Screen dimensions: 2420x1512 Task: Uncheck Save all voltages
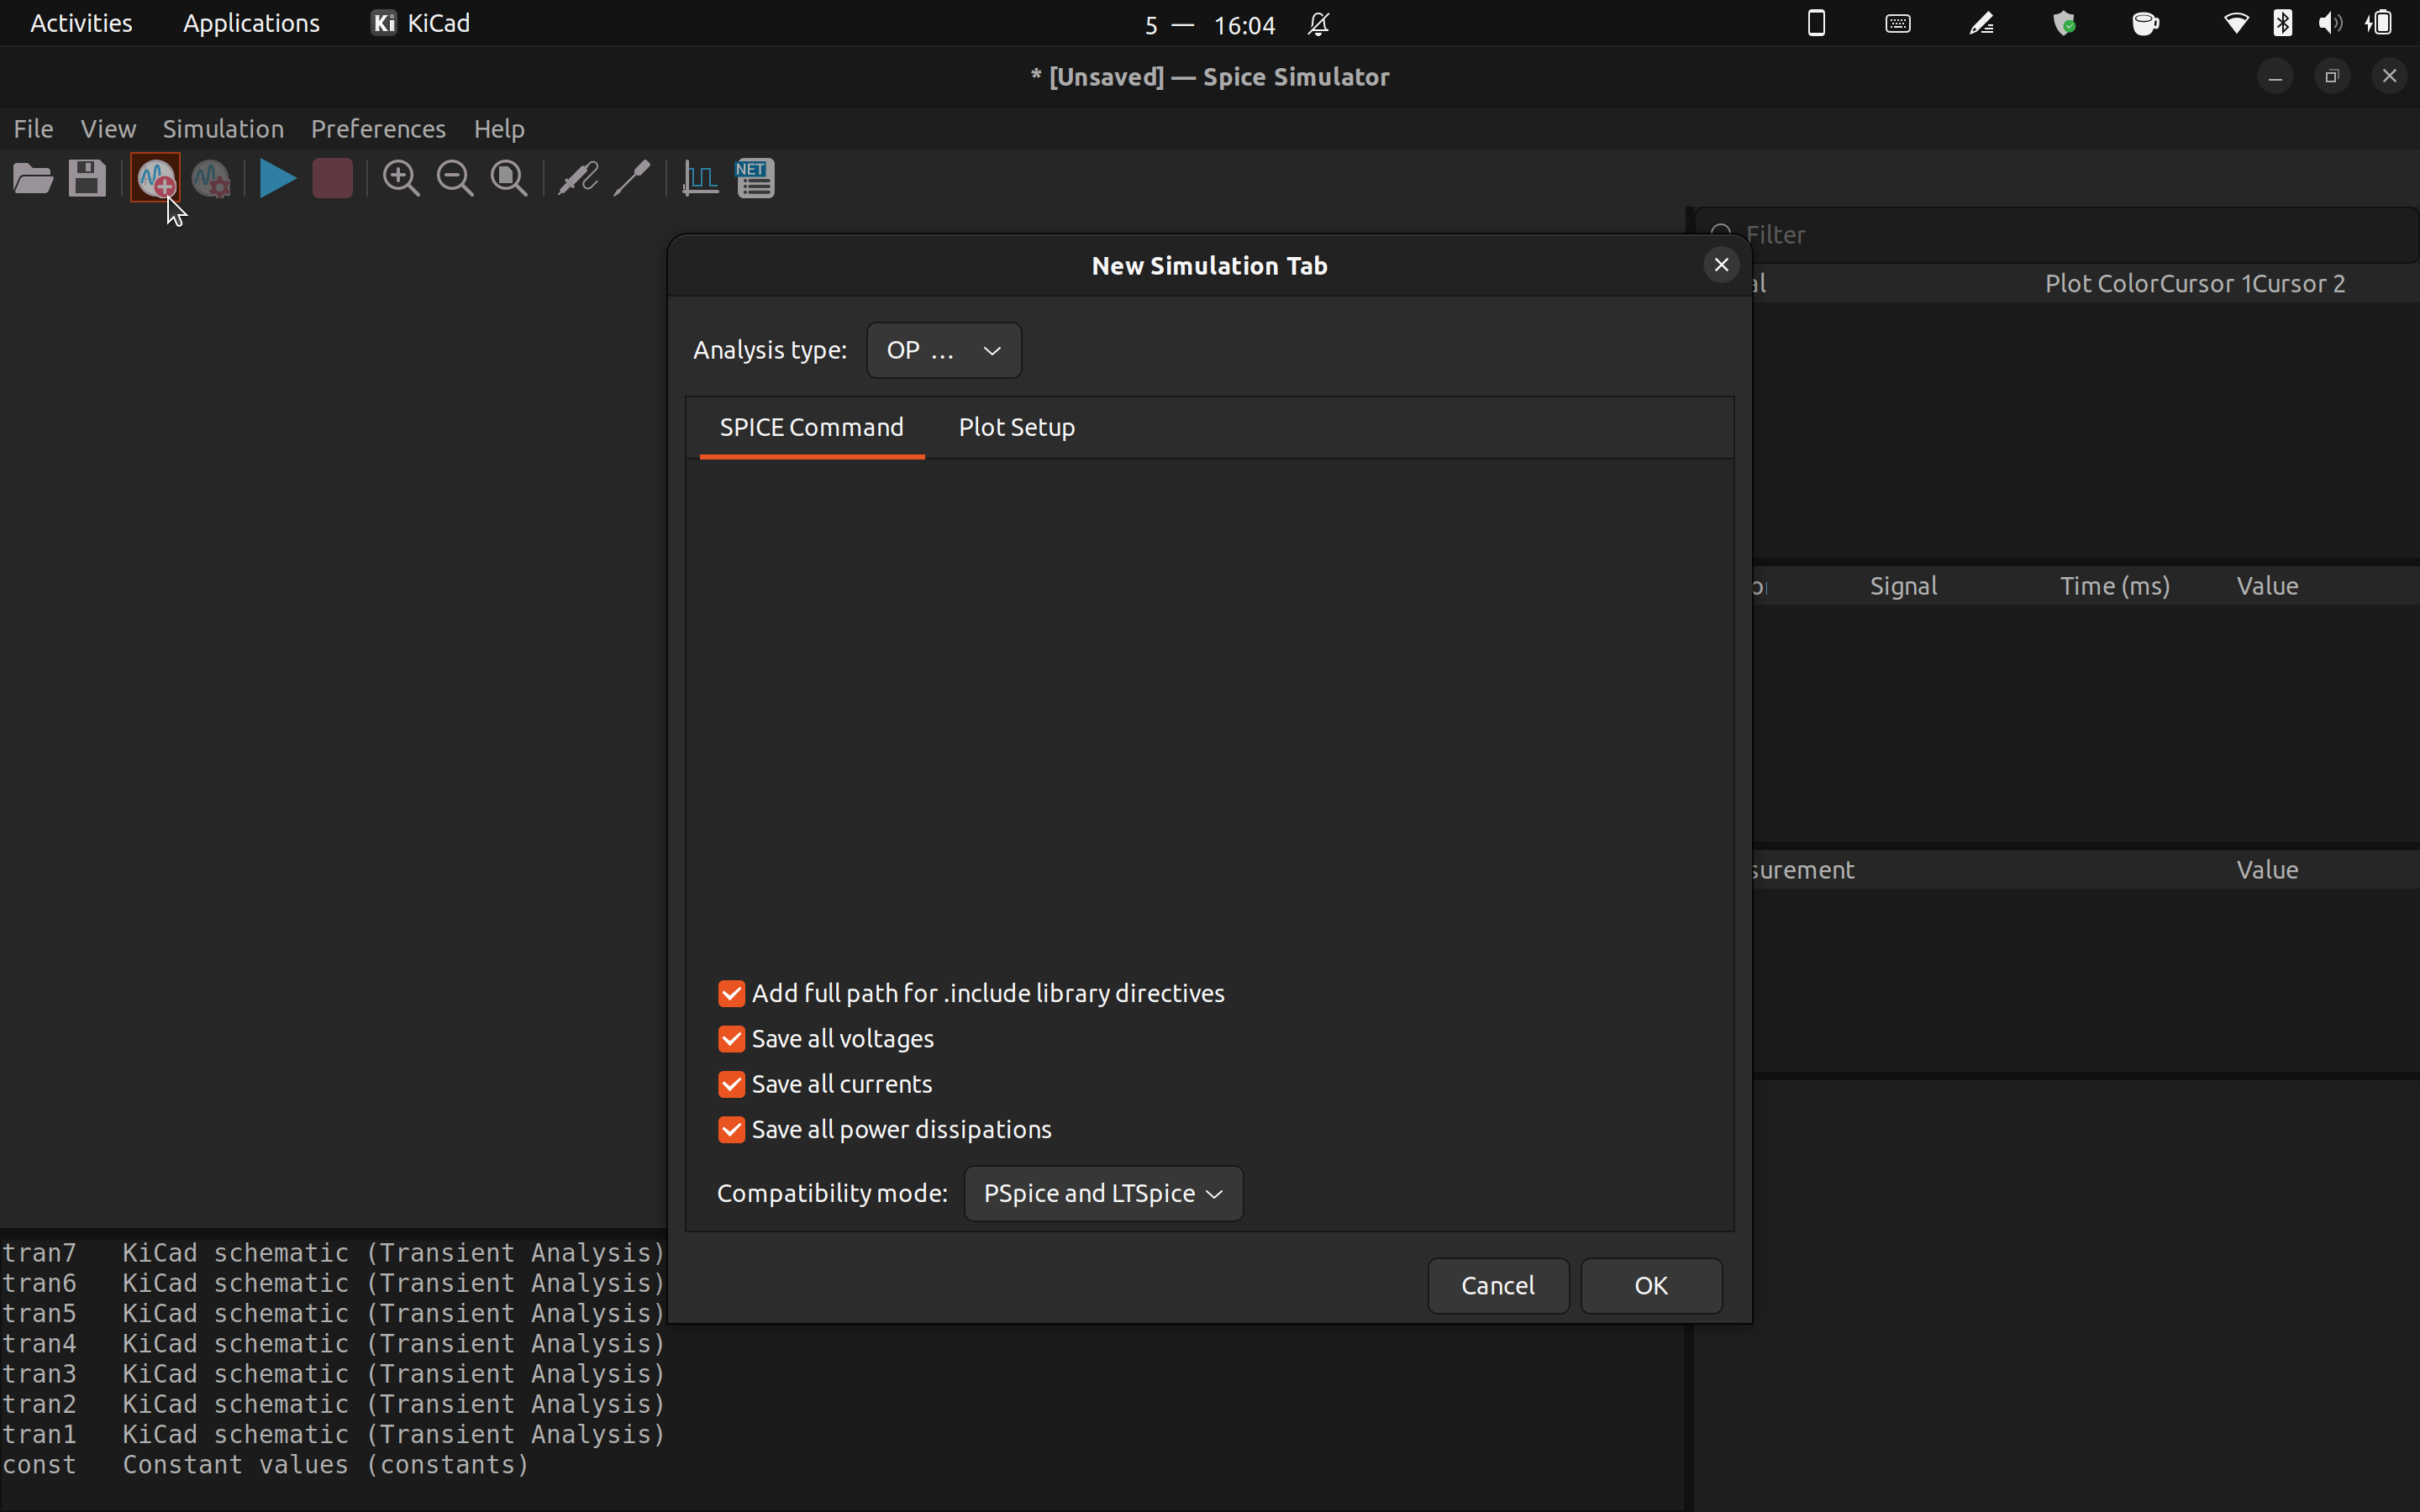[x=731, y=1039]
